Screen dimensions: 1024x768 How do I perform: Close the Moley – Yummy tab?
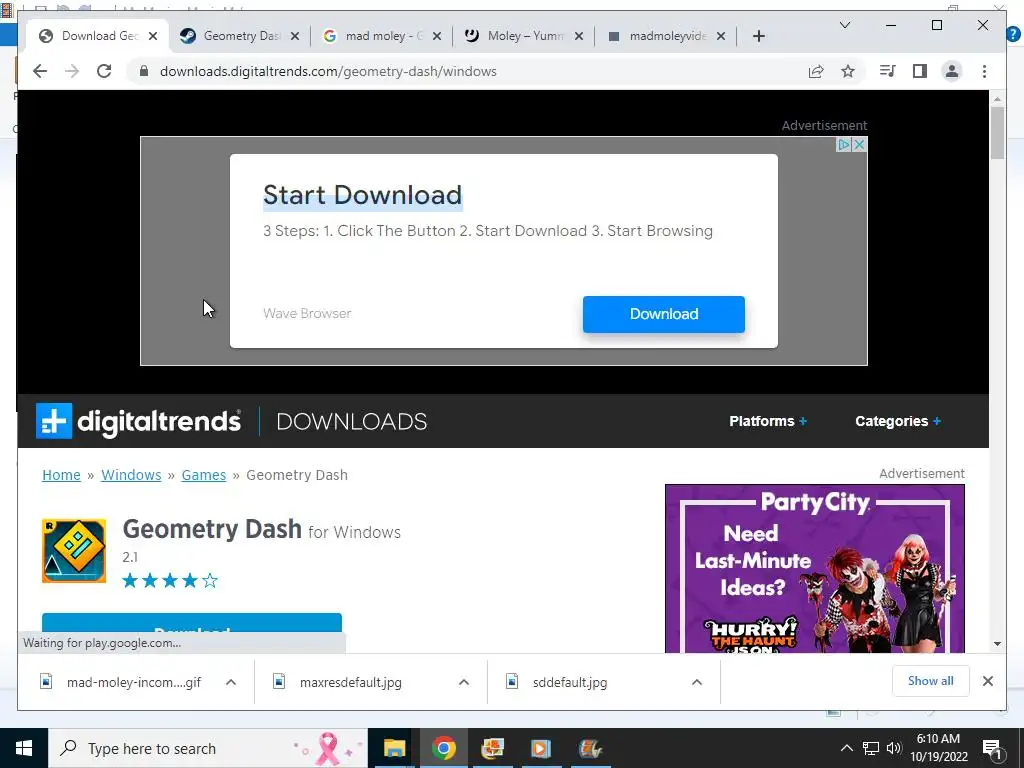coord(579,36)
